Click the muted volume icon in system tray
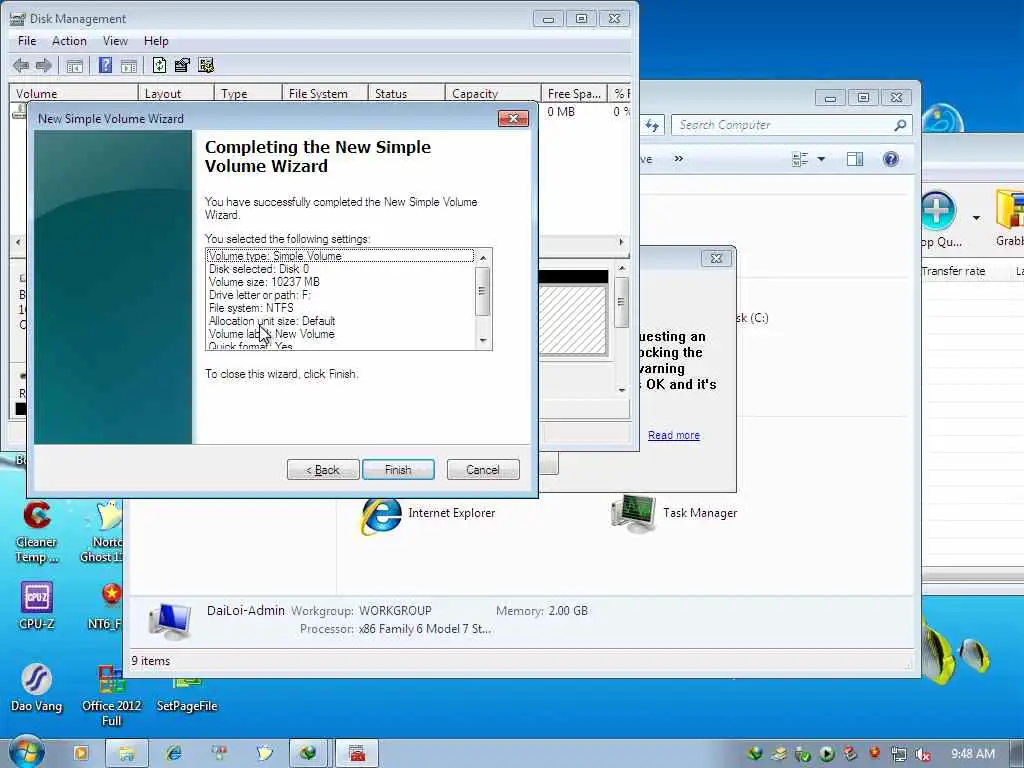Screen dimensions: 1024x768 (923, 754)
